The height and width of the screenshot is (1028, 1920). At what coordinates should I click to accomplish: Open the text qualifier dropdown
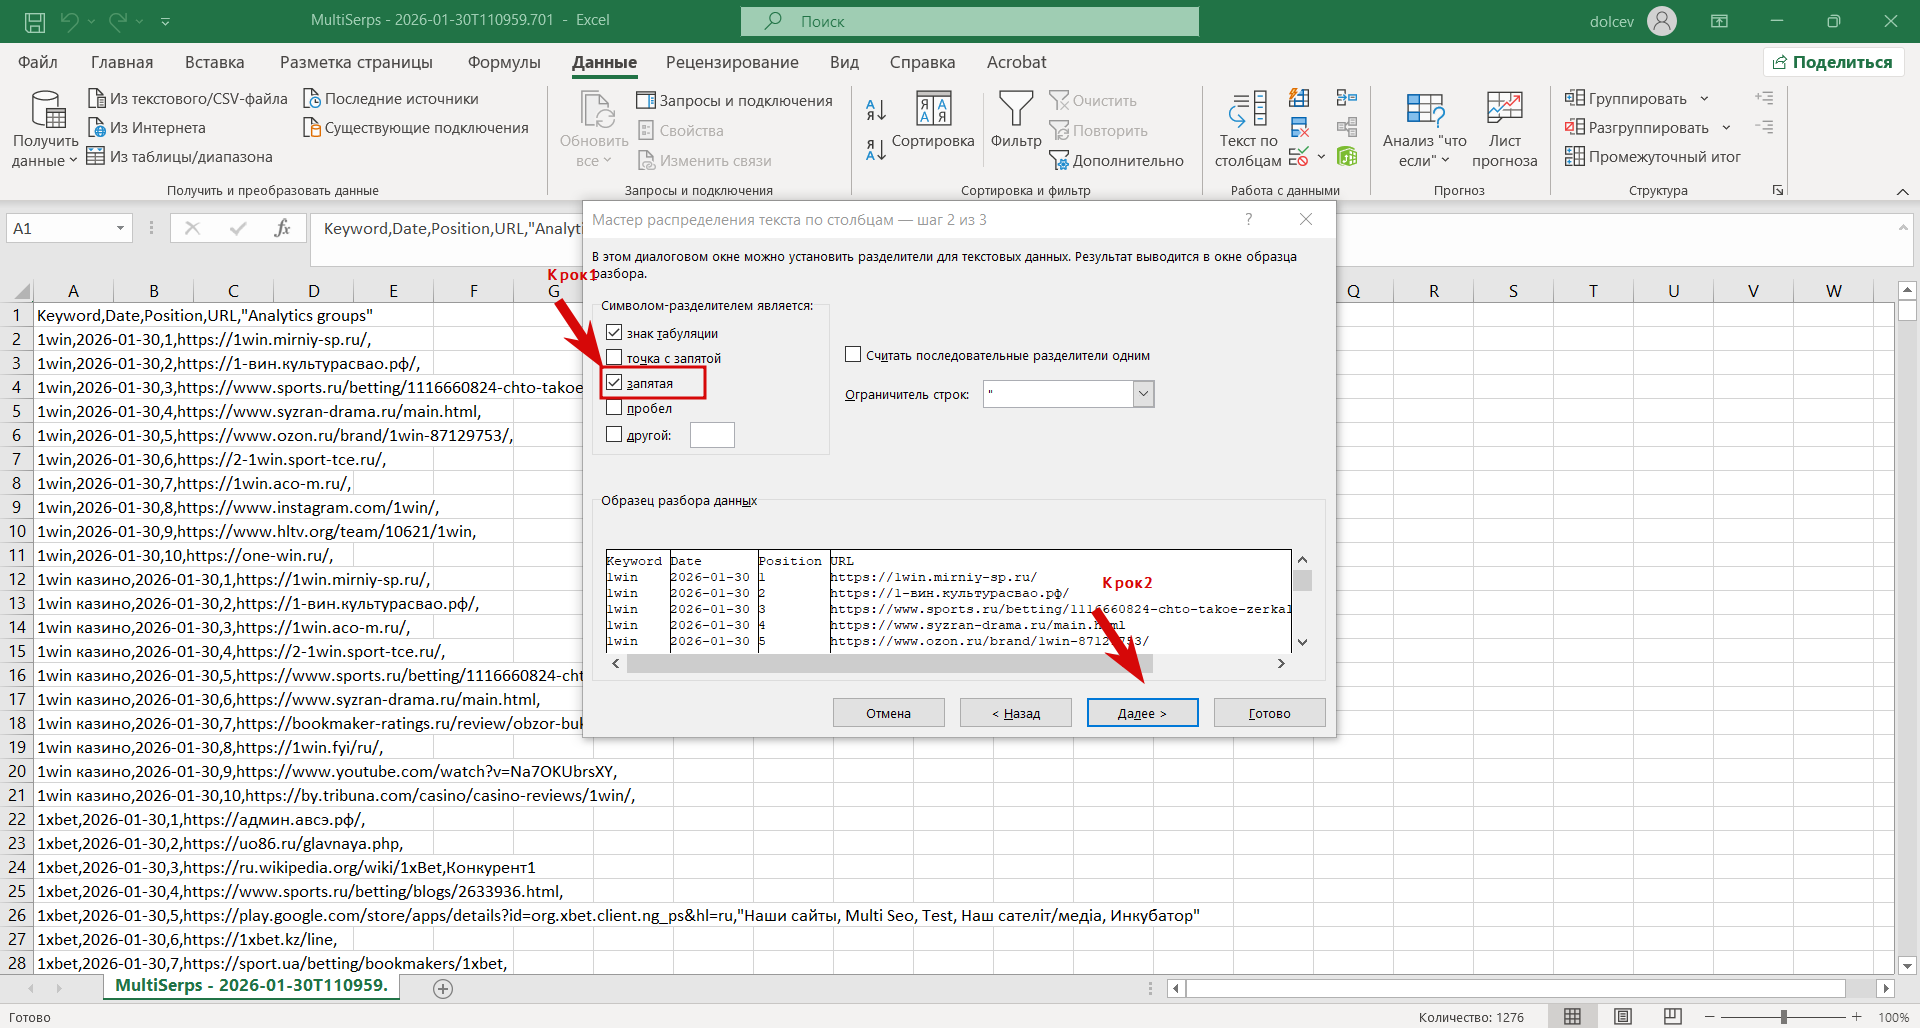[1143, 394]
